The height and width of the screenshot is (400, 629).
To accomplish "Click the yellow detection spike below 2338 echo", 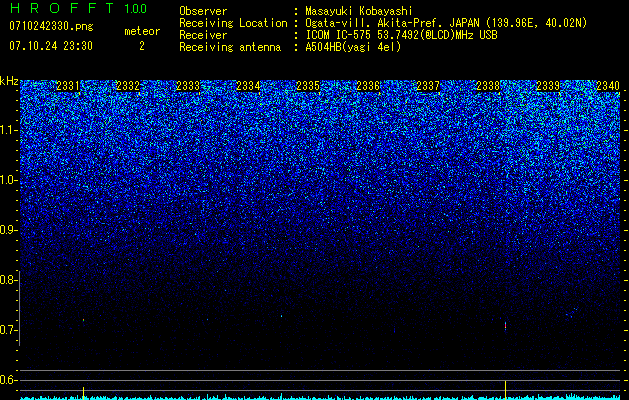I will [505, 389].
